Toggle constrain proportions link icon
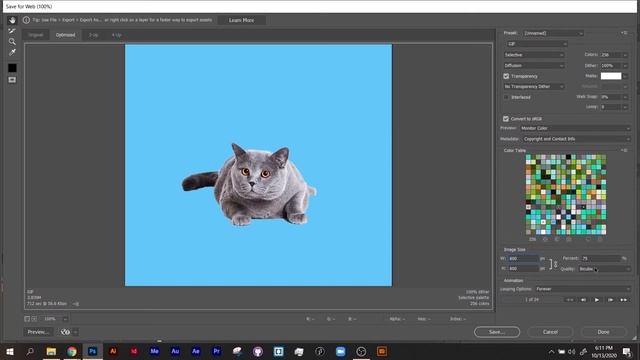 555,264
